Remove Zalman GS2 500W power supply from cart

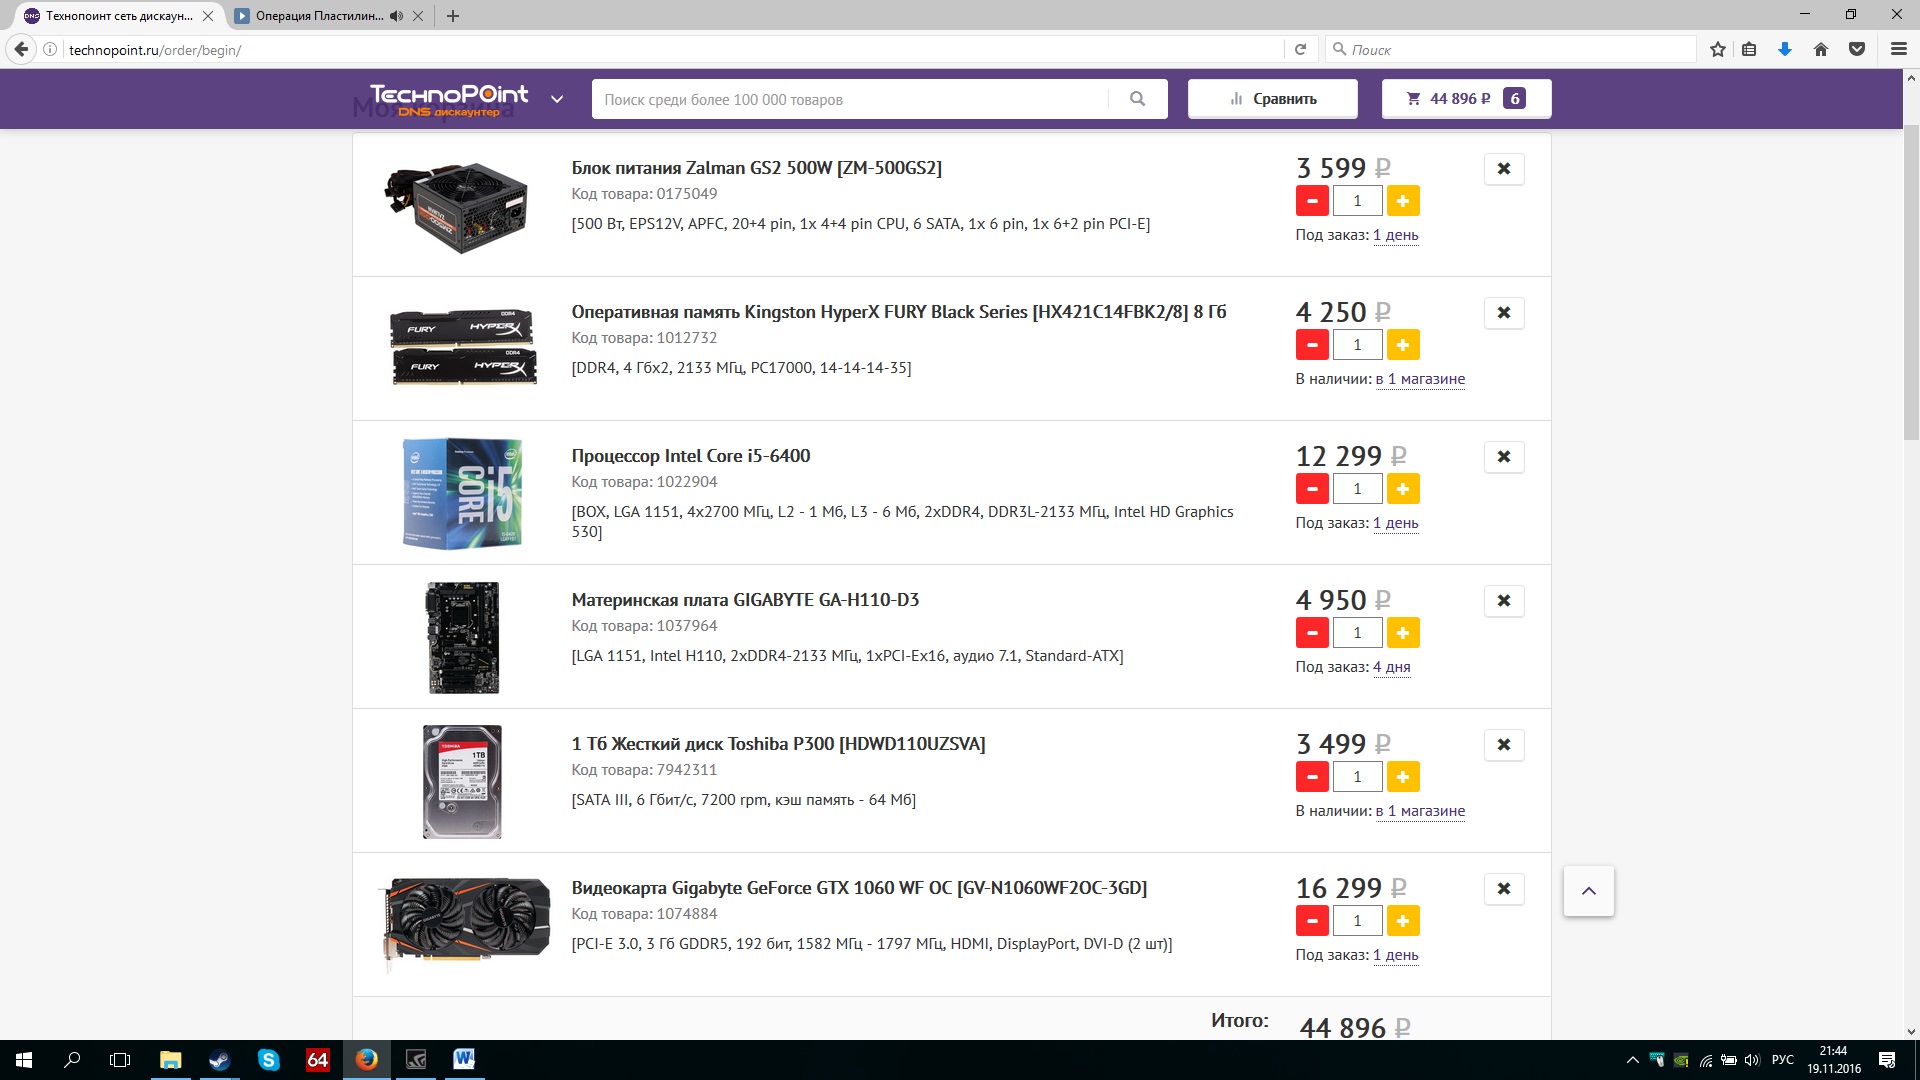[1504, 169]
